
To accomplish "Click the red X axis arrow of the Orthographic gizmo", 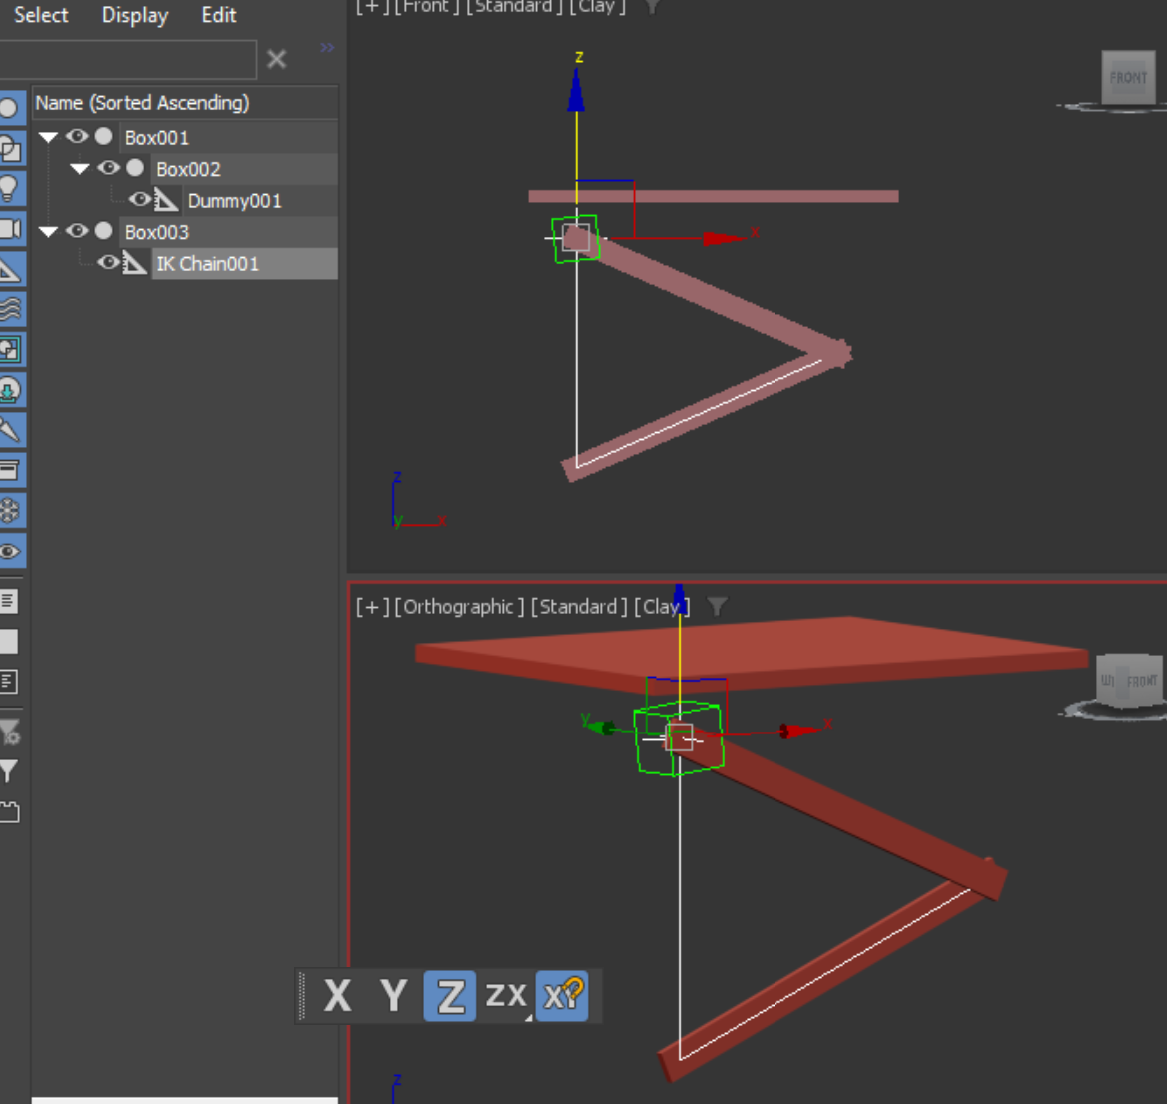I will [x=802, y=730].
